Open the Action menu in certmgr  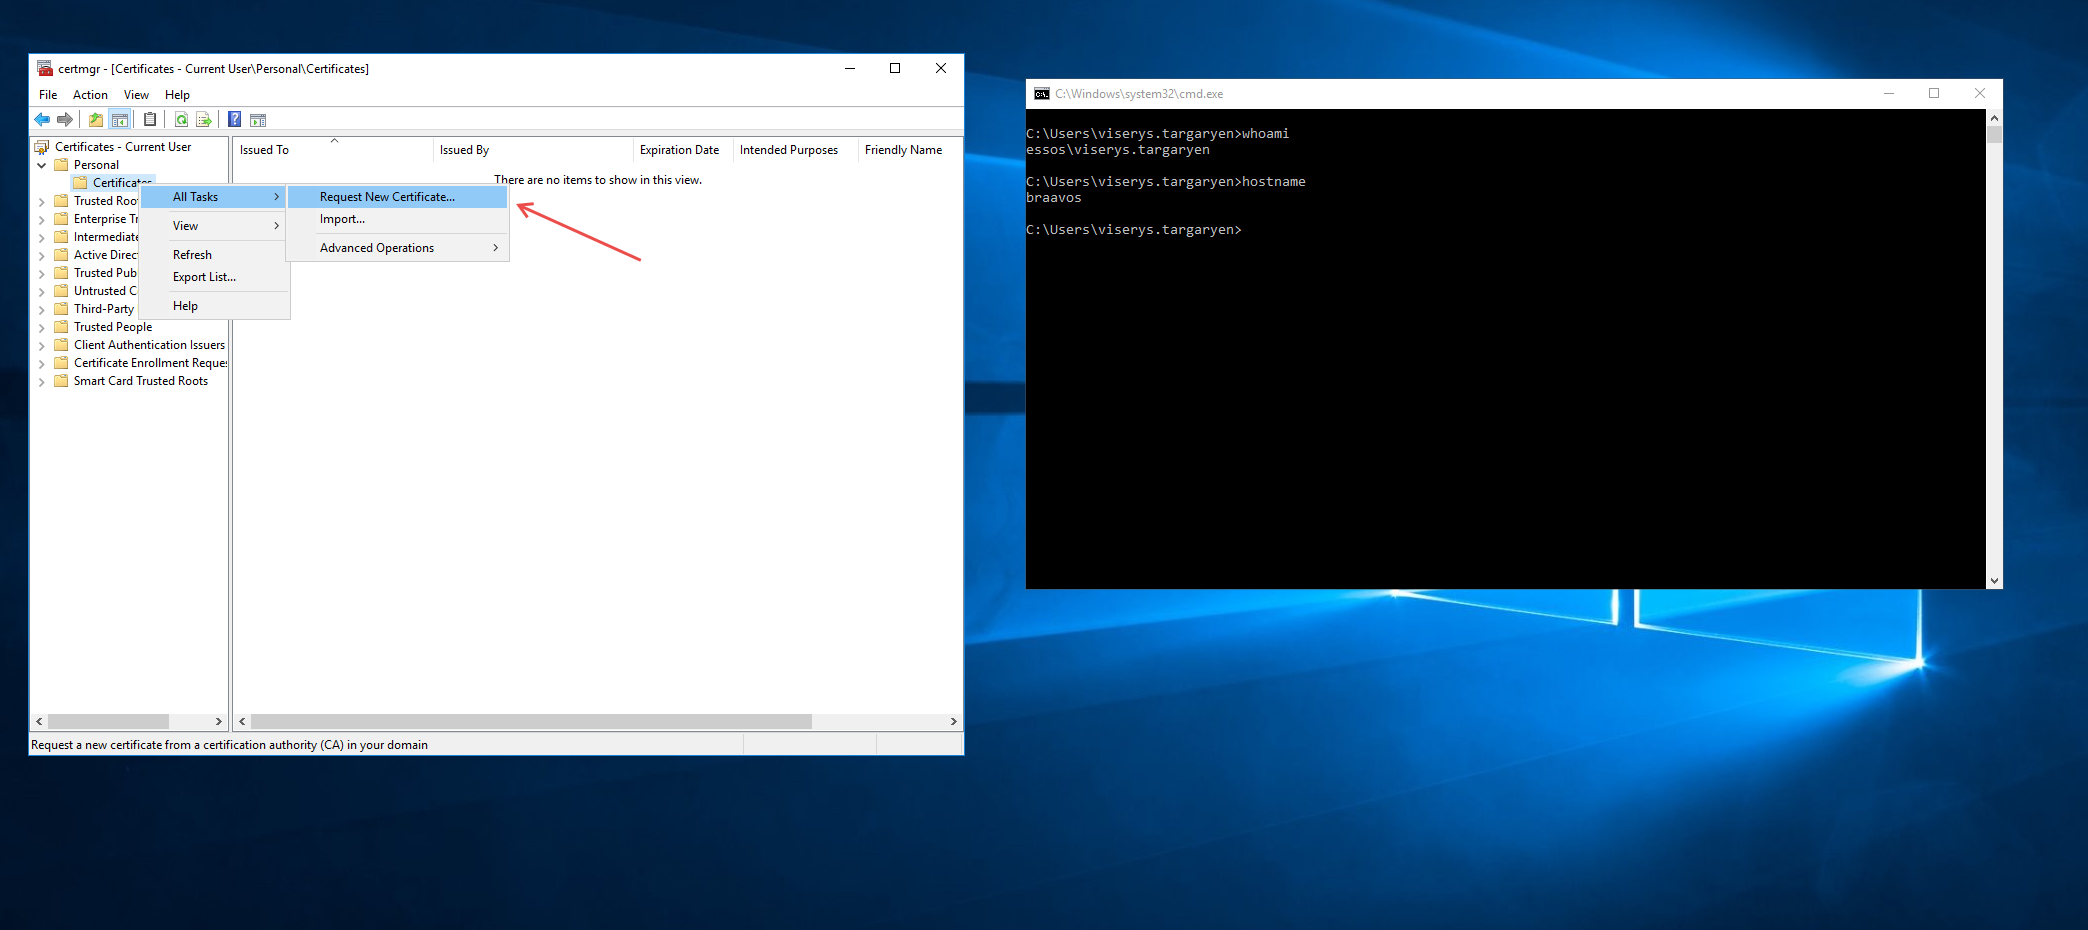pyautogui.click(x=90, y=95)
